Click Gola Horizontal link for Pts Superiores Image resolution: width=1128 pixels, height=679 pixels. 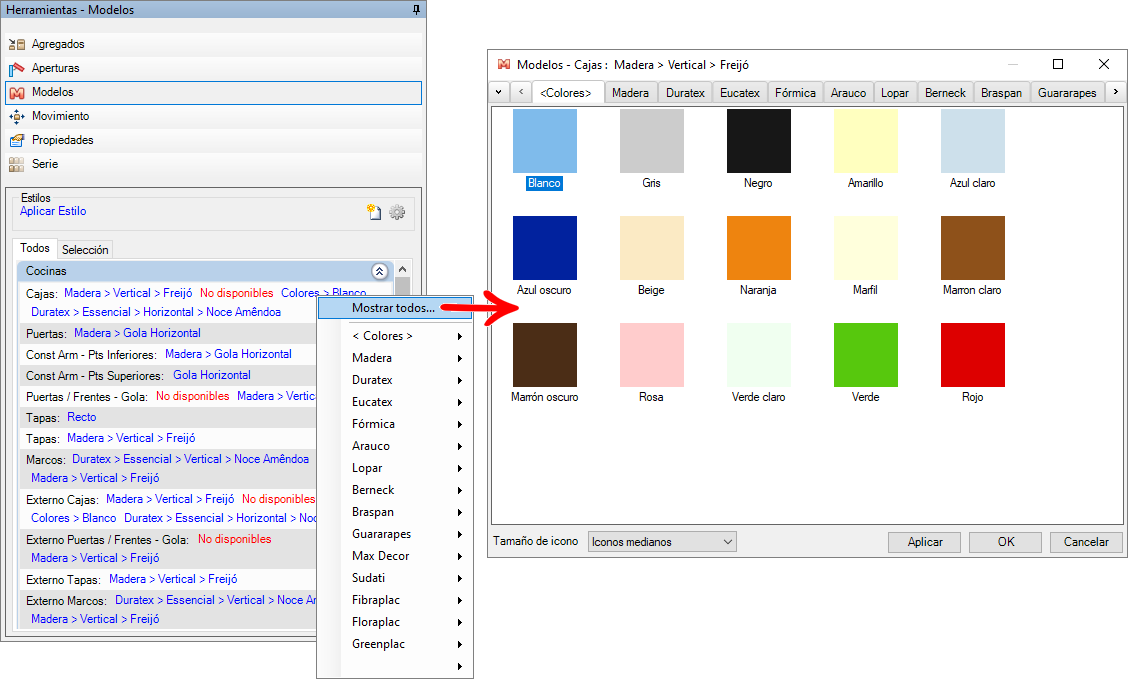pyautogui.click(x=212, y=375)
